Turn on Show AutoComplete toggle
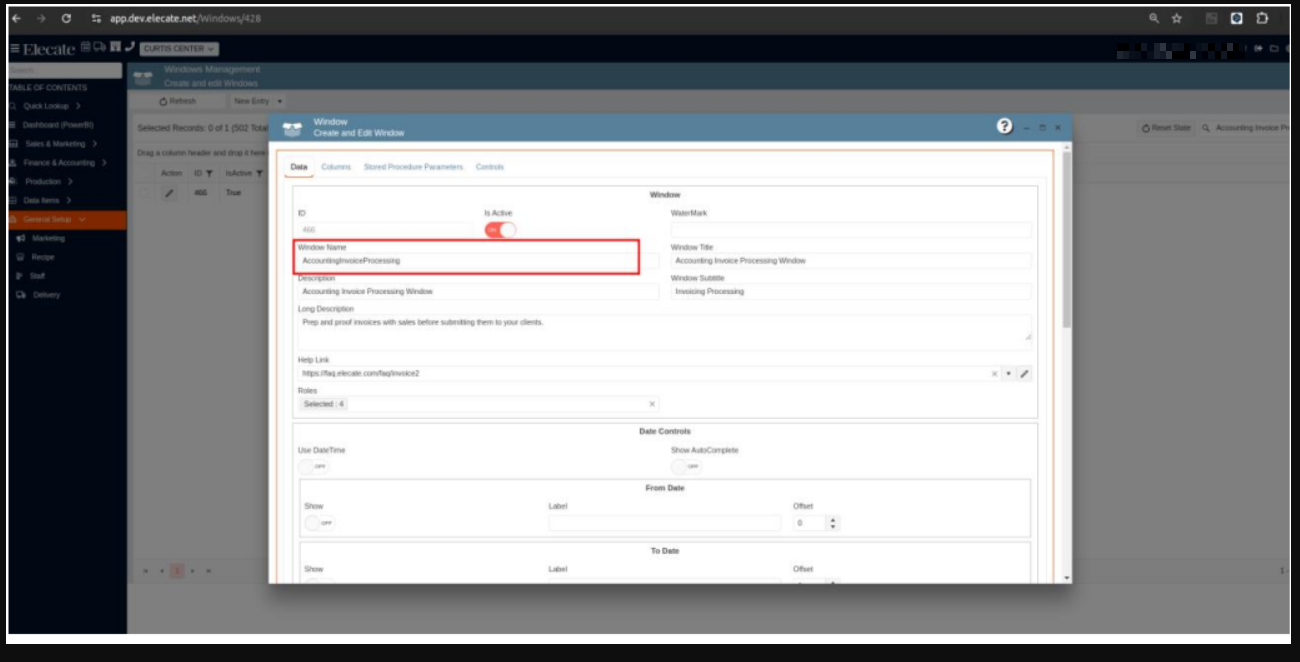The image size is (1300, 662). [x=686, y=466]
